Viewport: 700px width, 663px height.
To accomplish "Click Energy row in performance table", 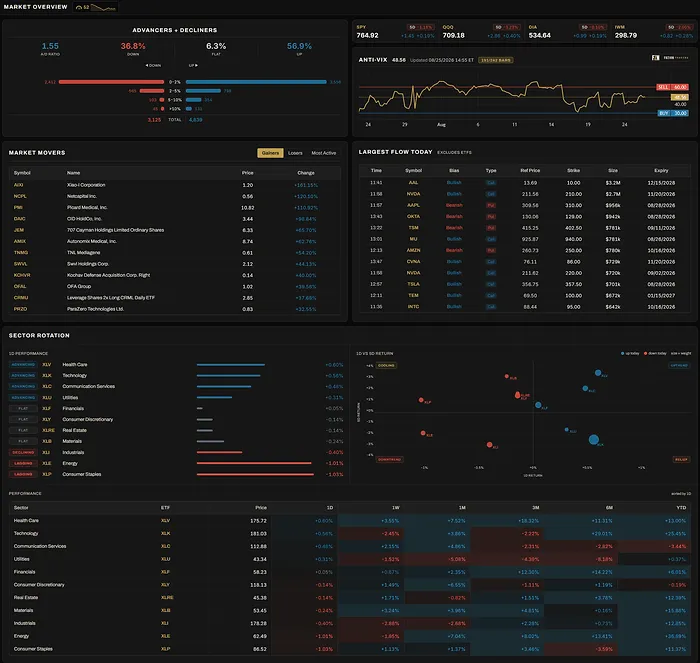I will coord(350,636).
